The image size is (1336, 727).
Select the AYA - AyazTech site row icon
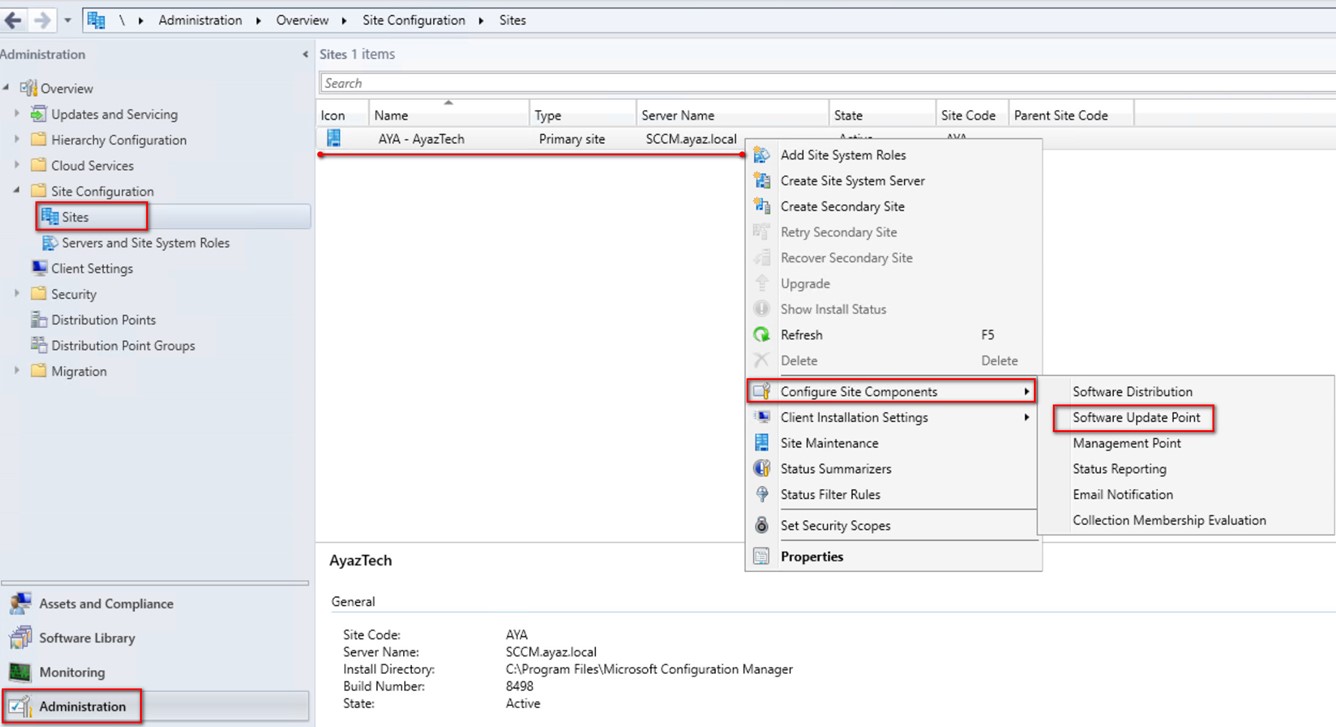(334, 138)
